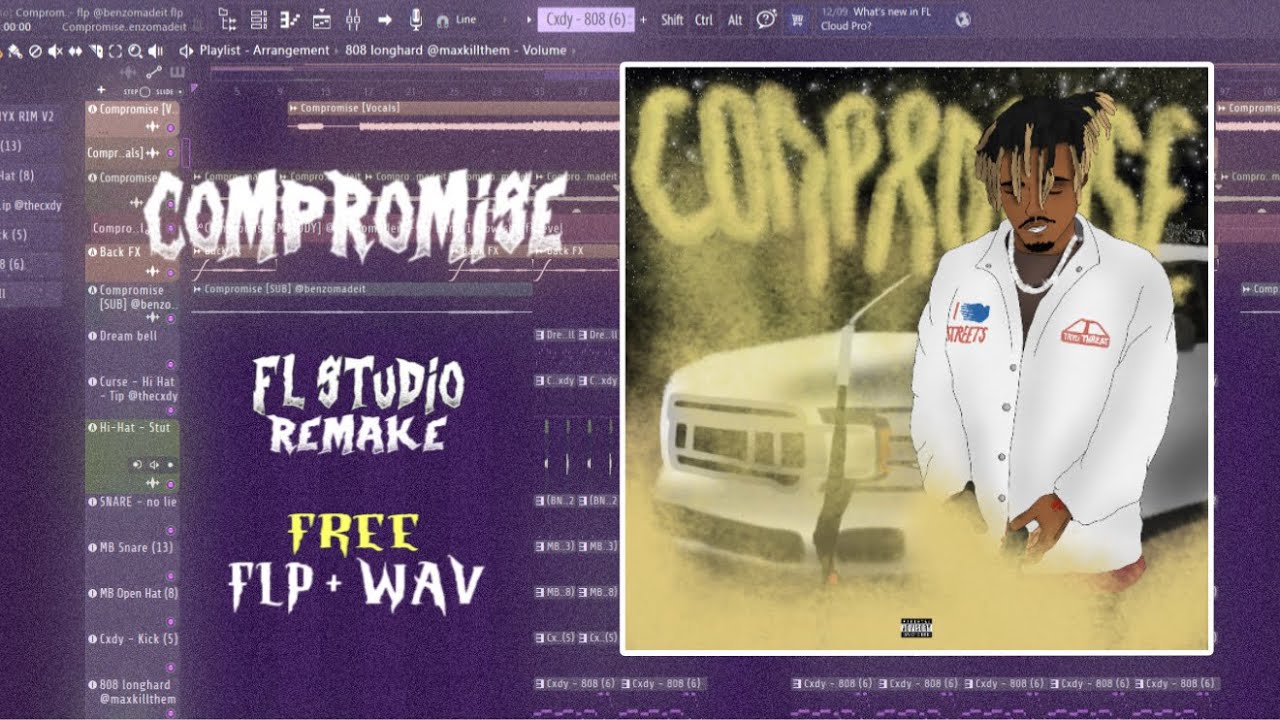Screen dimensions: 1280x720
Task: Select the Slip tool in Playlist toolbar
Action: point(75,51)
